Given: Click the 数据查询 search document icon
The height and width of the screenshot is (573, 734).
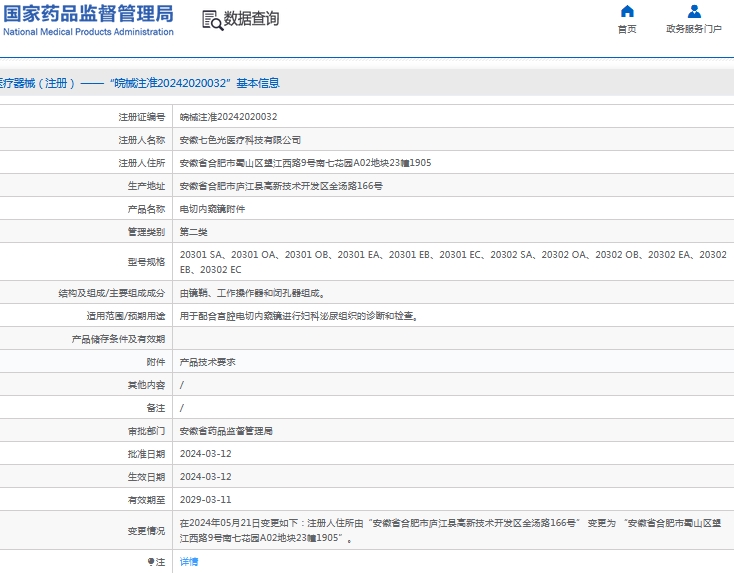Looking at the screenshot, I should pos(213,21).
